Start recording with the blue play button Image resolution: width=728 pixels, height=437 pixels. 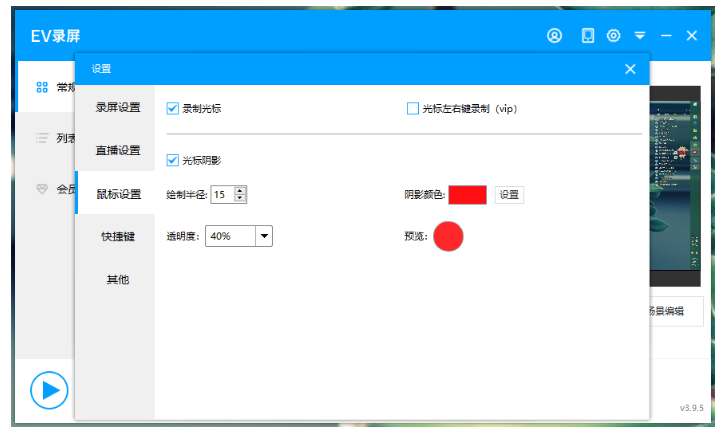click(49, 390)
